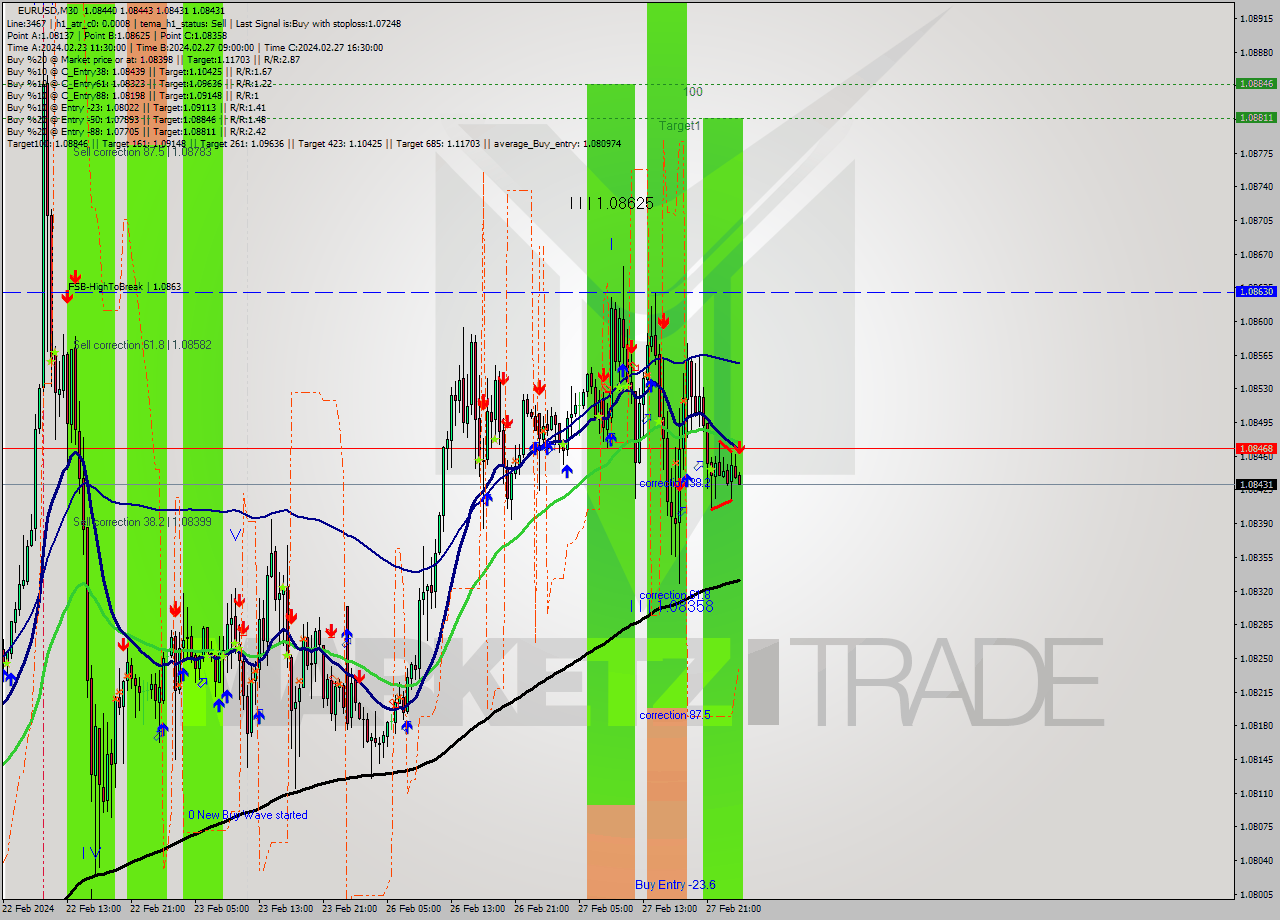The width and height of the screenshot is (1280, 920).
Task: Click the blue 1.08630 price tag
Action: (1256, 291)
